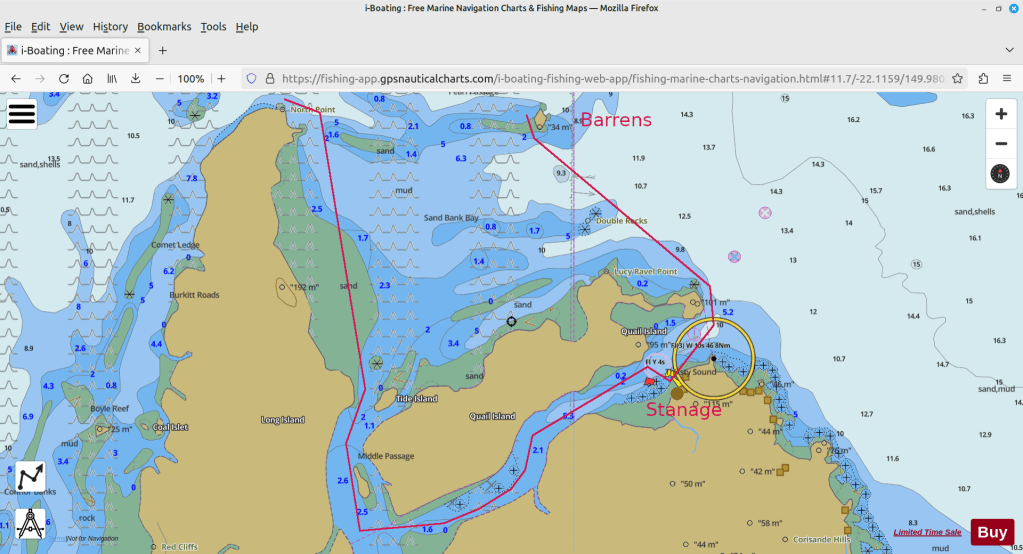Click the yellow-ringed light at Thirsty Sound

712,357
